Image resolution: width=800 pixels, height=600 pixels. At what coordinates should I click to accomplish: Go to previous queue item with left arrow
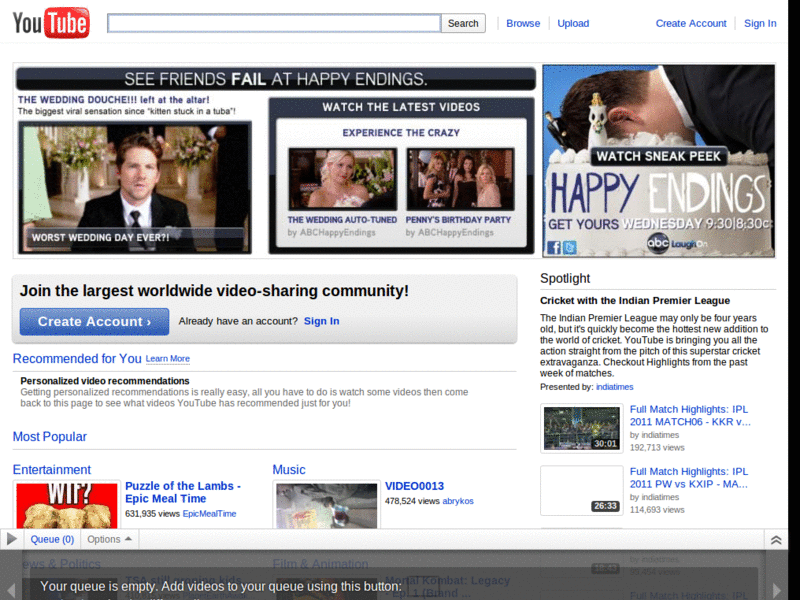point(11,590)
